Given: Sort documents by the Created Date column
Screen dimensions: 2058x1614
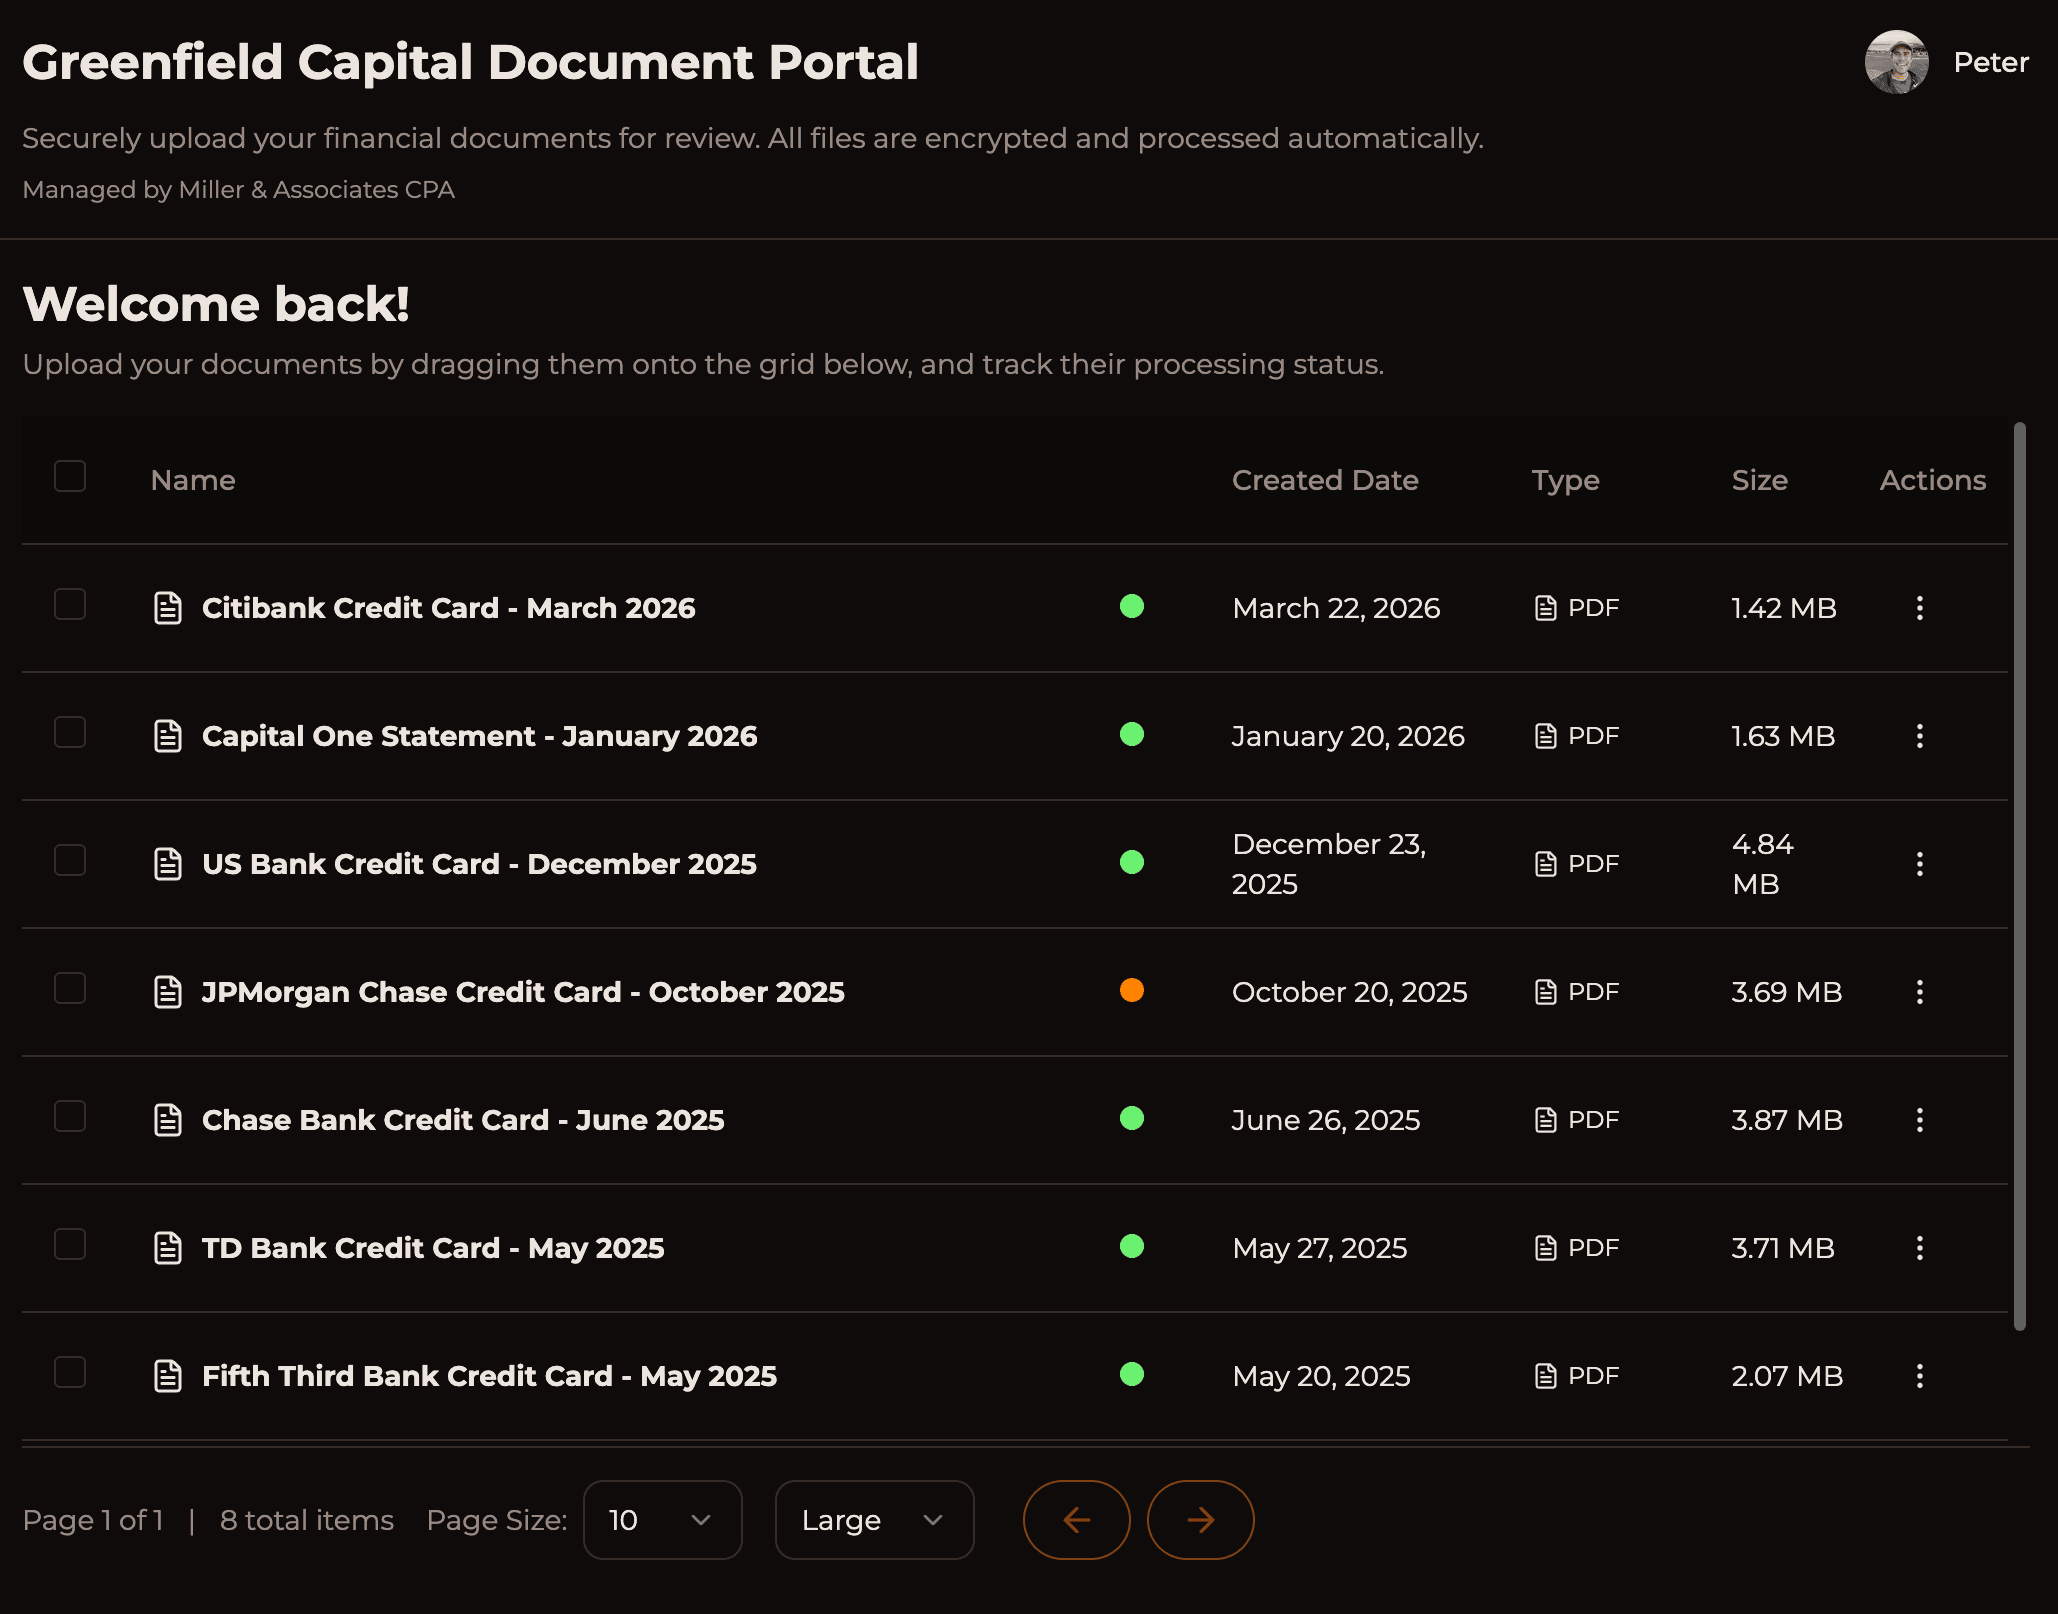Looking at the screenshot, I should click(1325, 480).
